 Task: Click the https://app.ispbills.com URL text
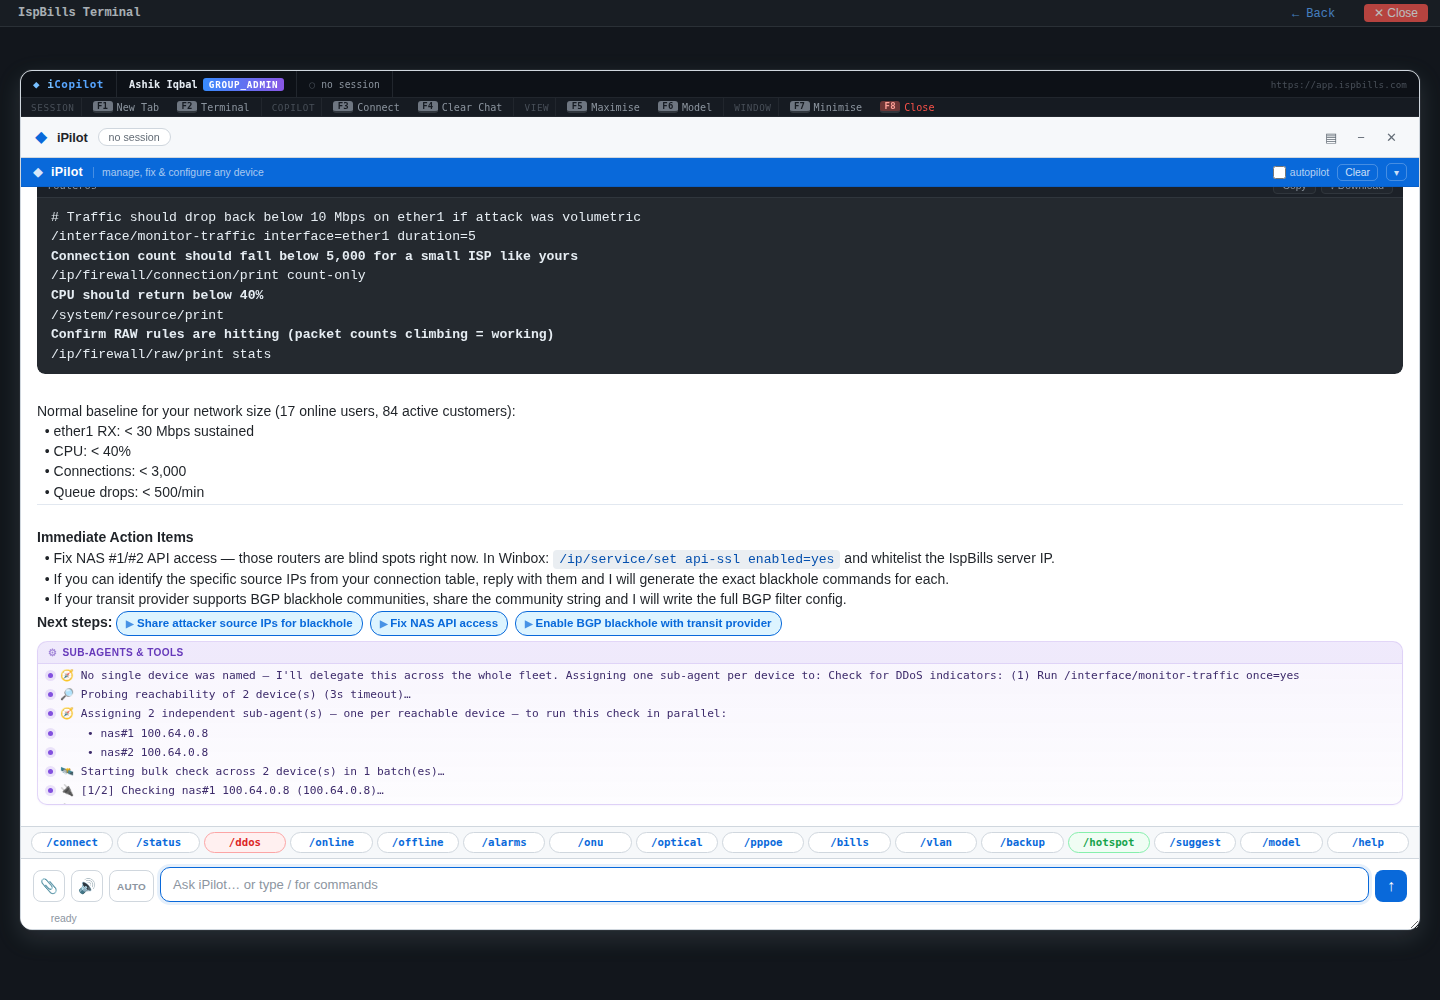click(x=1338, y=85)
